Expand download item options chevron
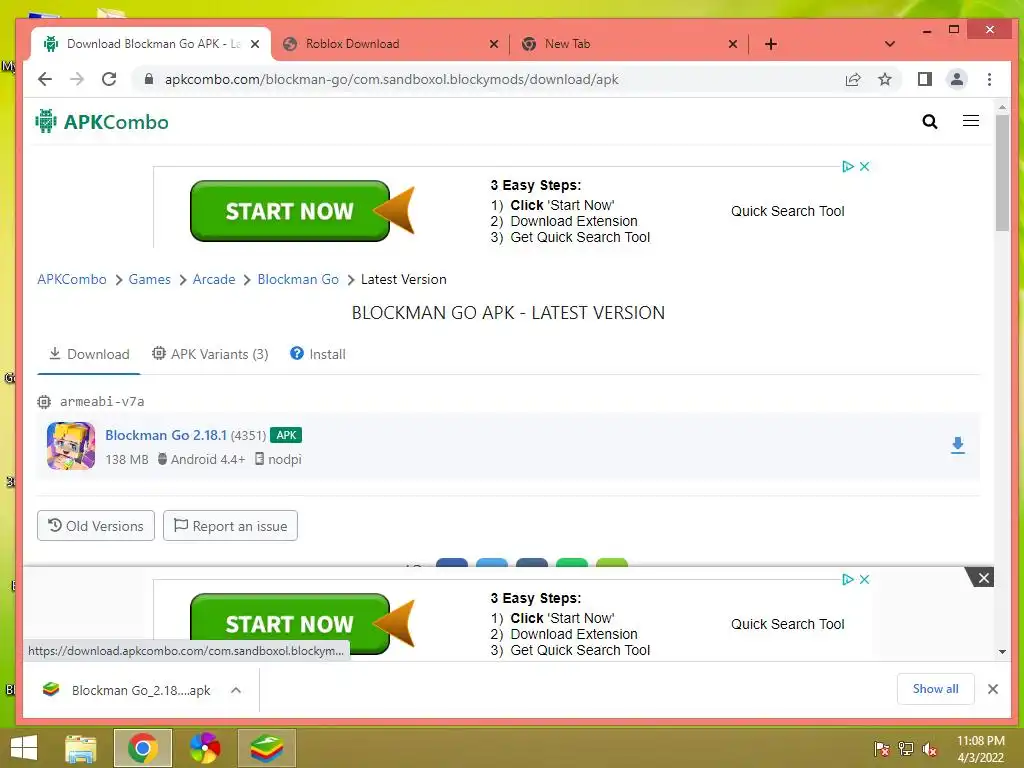 point(236,690)
